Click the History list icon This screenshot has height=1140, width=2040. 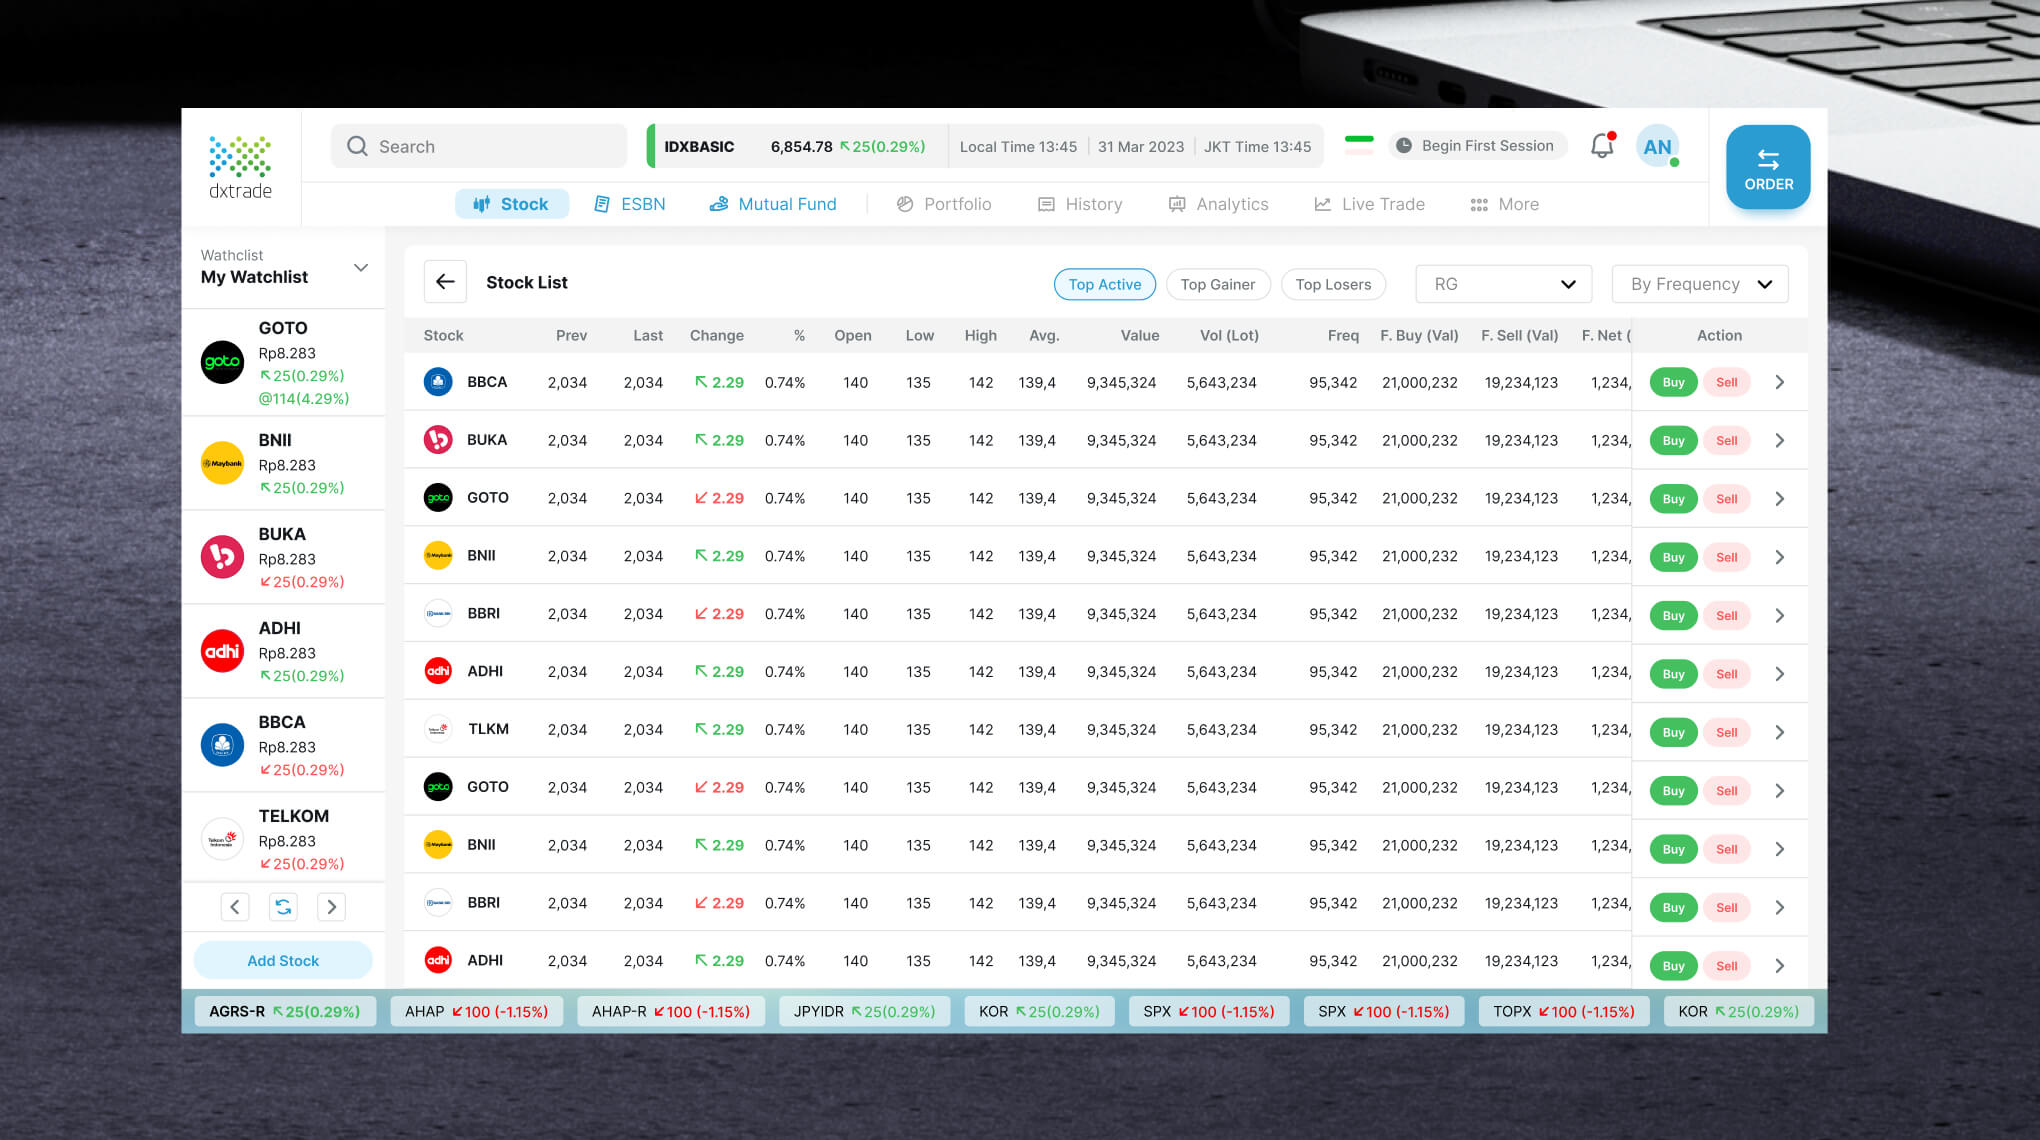coord(1046,204)
